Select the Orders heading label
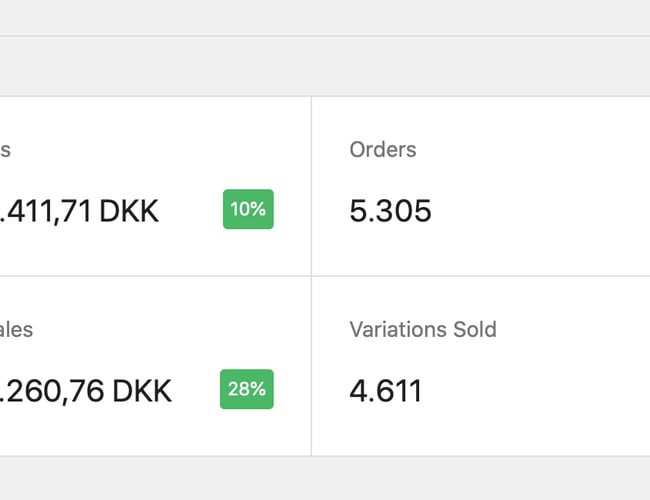650x500 pixels. 383,150
